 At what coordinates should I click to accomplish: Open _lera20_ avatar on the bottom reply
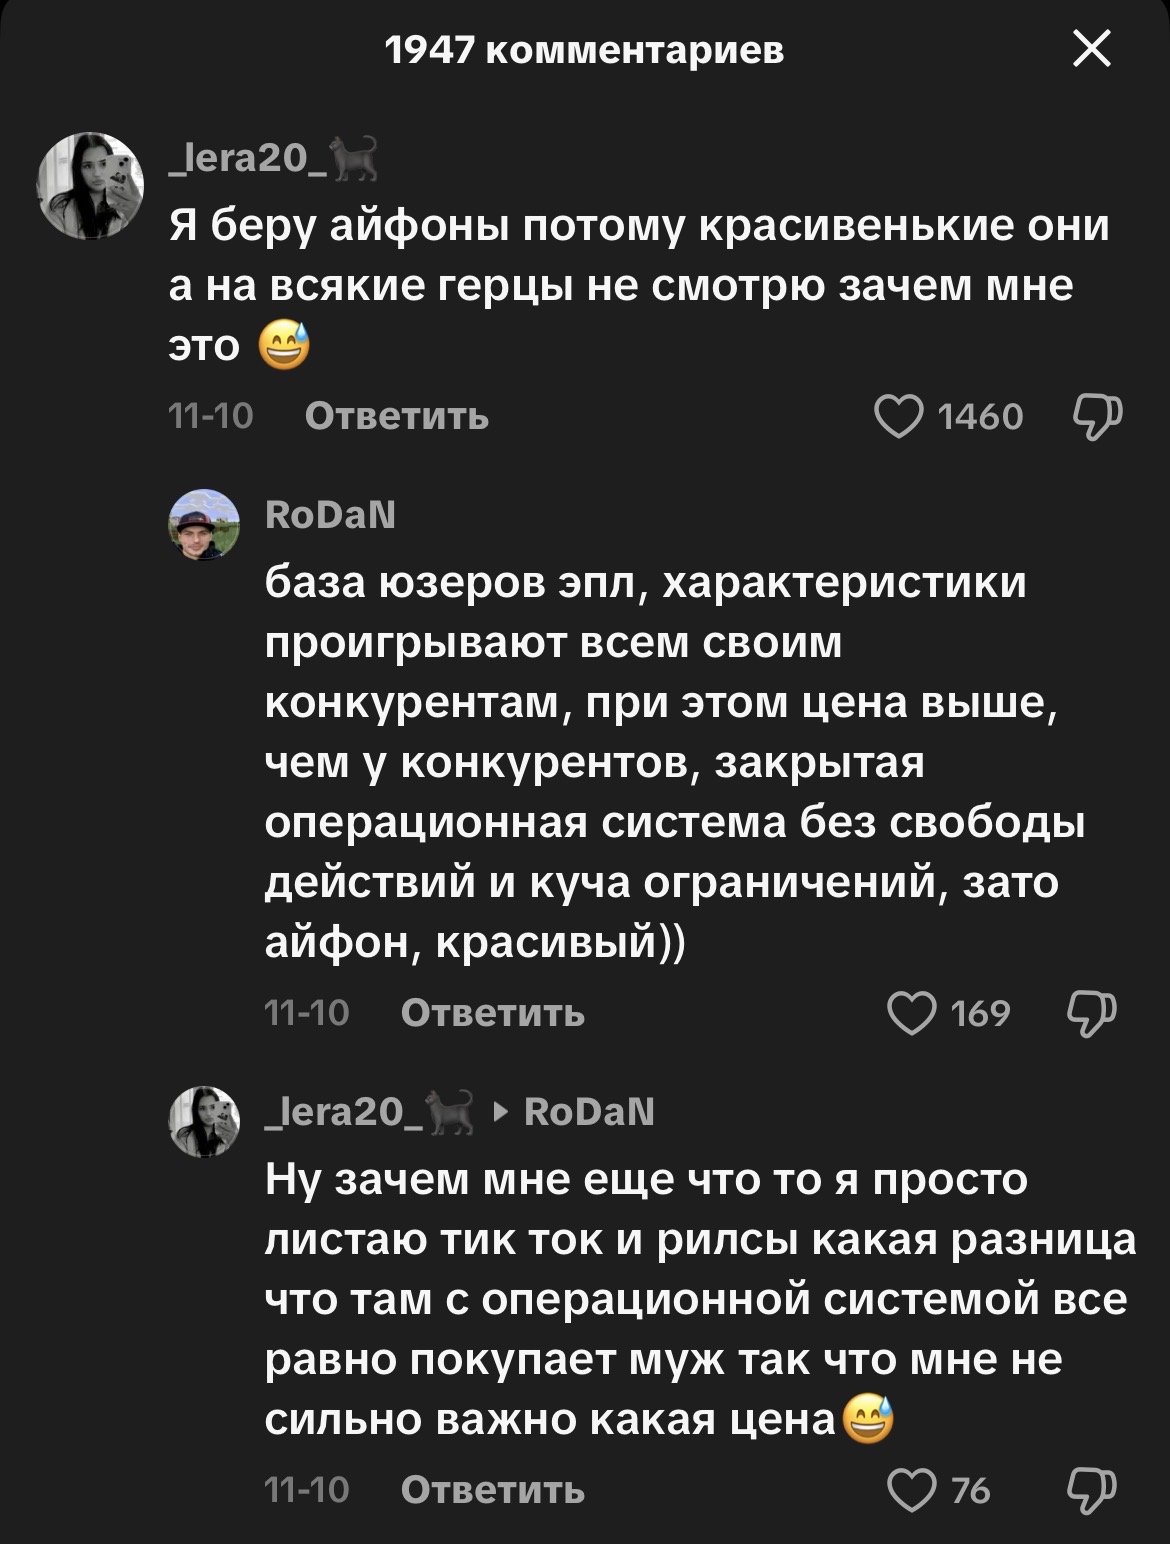pos(204,1121)
